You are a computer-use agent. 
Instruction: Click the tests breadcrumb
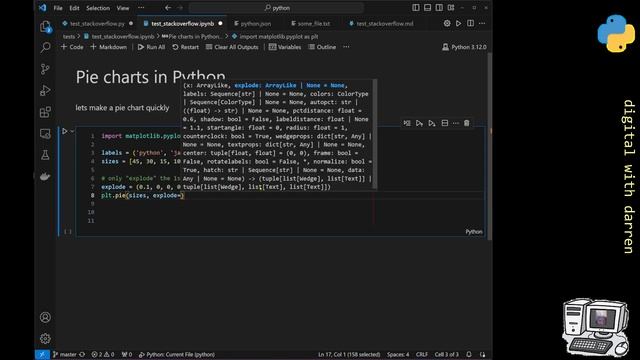[69, 36]
